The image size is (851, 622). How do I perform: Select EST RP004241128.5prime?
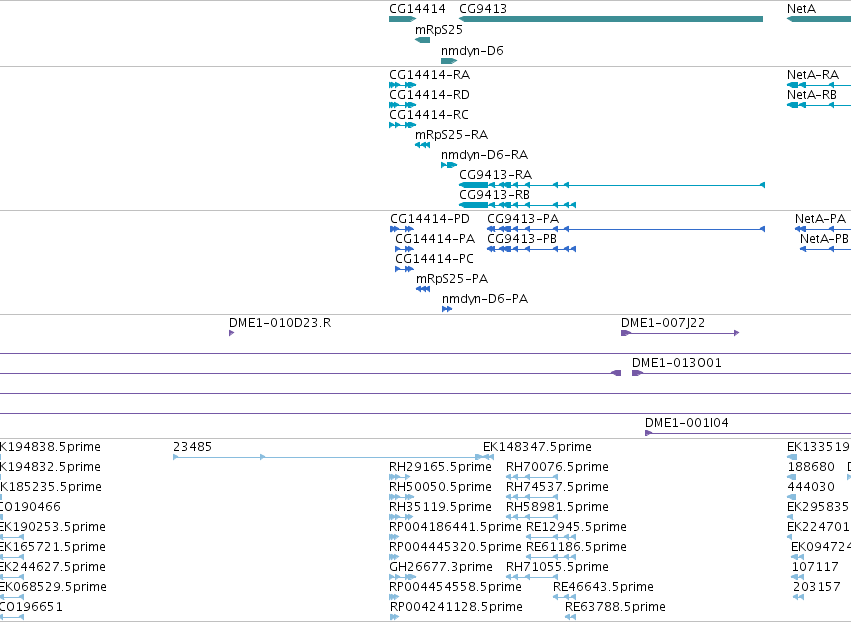(x=456, y=607)
